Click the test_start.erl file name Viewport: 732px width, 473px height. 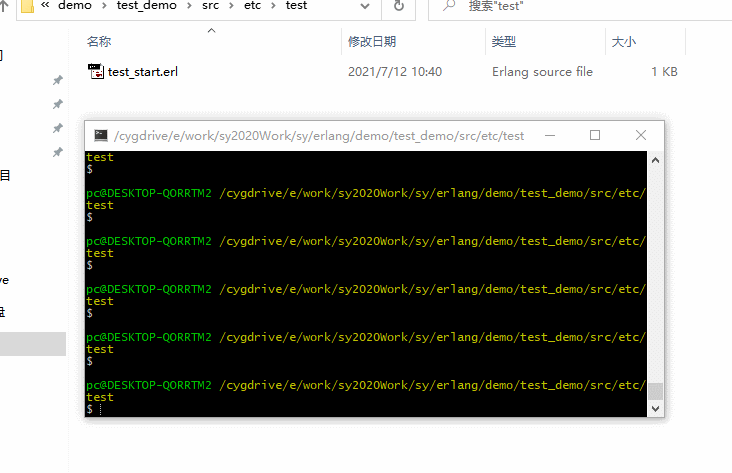click(x=143, y=72)
